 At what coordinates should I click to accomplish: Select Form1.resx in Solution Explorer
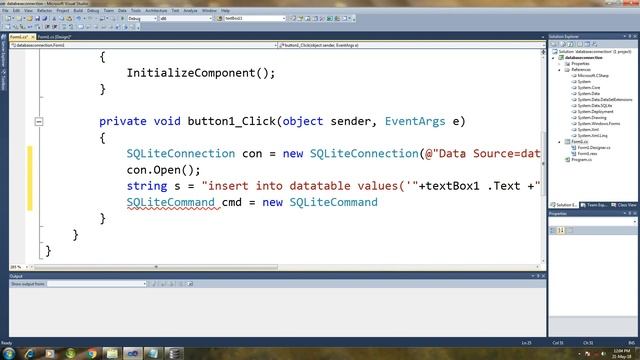(587, 154)
